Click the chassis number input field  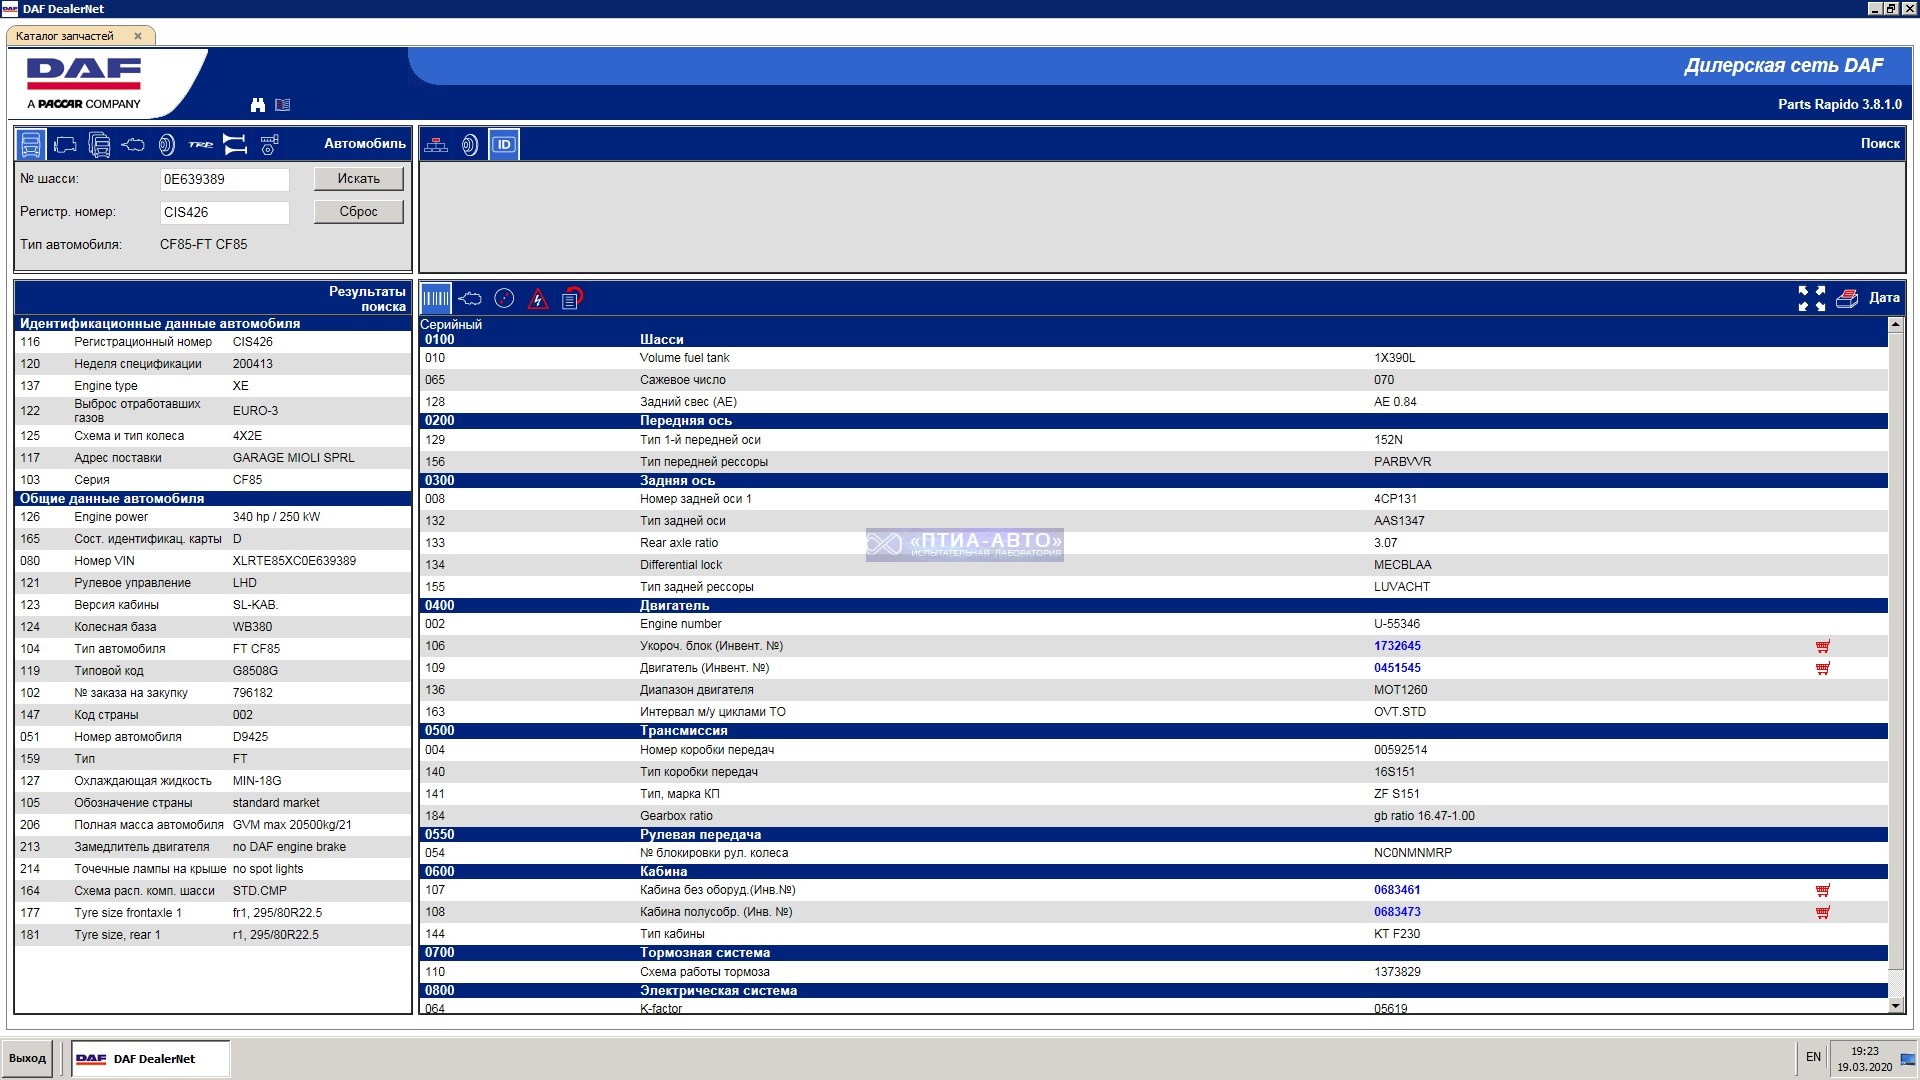[224, 179]
